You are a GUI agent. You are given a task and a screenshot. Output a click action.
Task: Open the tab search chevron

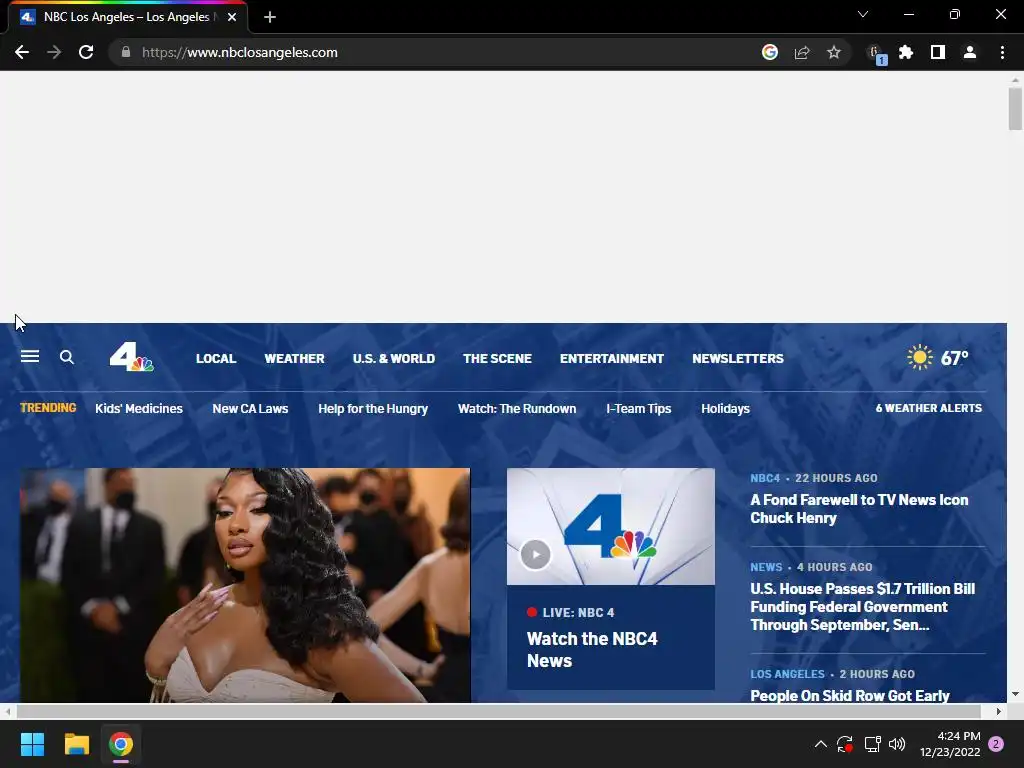tap(863, 14)
